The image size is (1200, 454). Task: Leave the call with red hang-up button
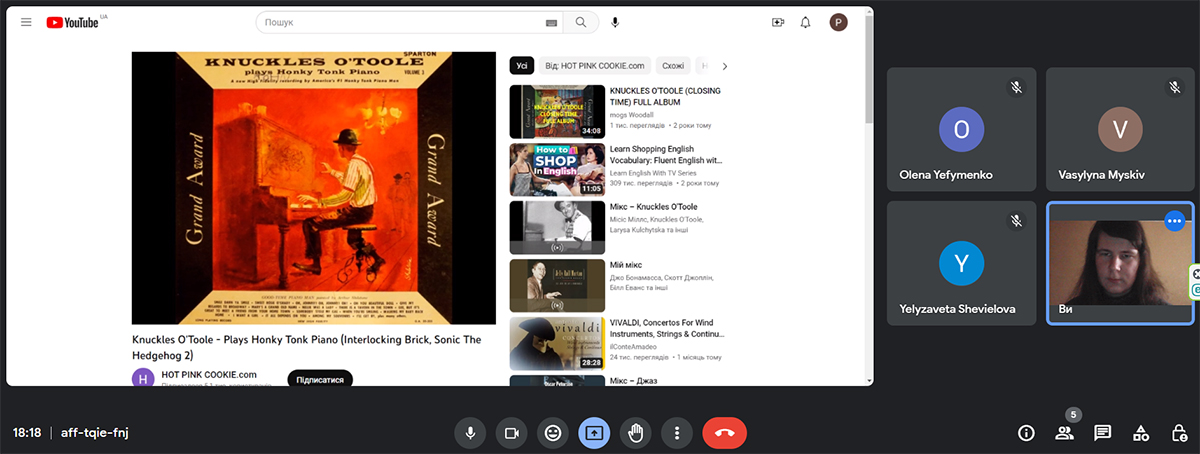(724, 433)
